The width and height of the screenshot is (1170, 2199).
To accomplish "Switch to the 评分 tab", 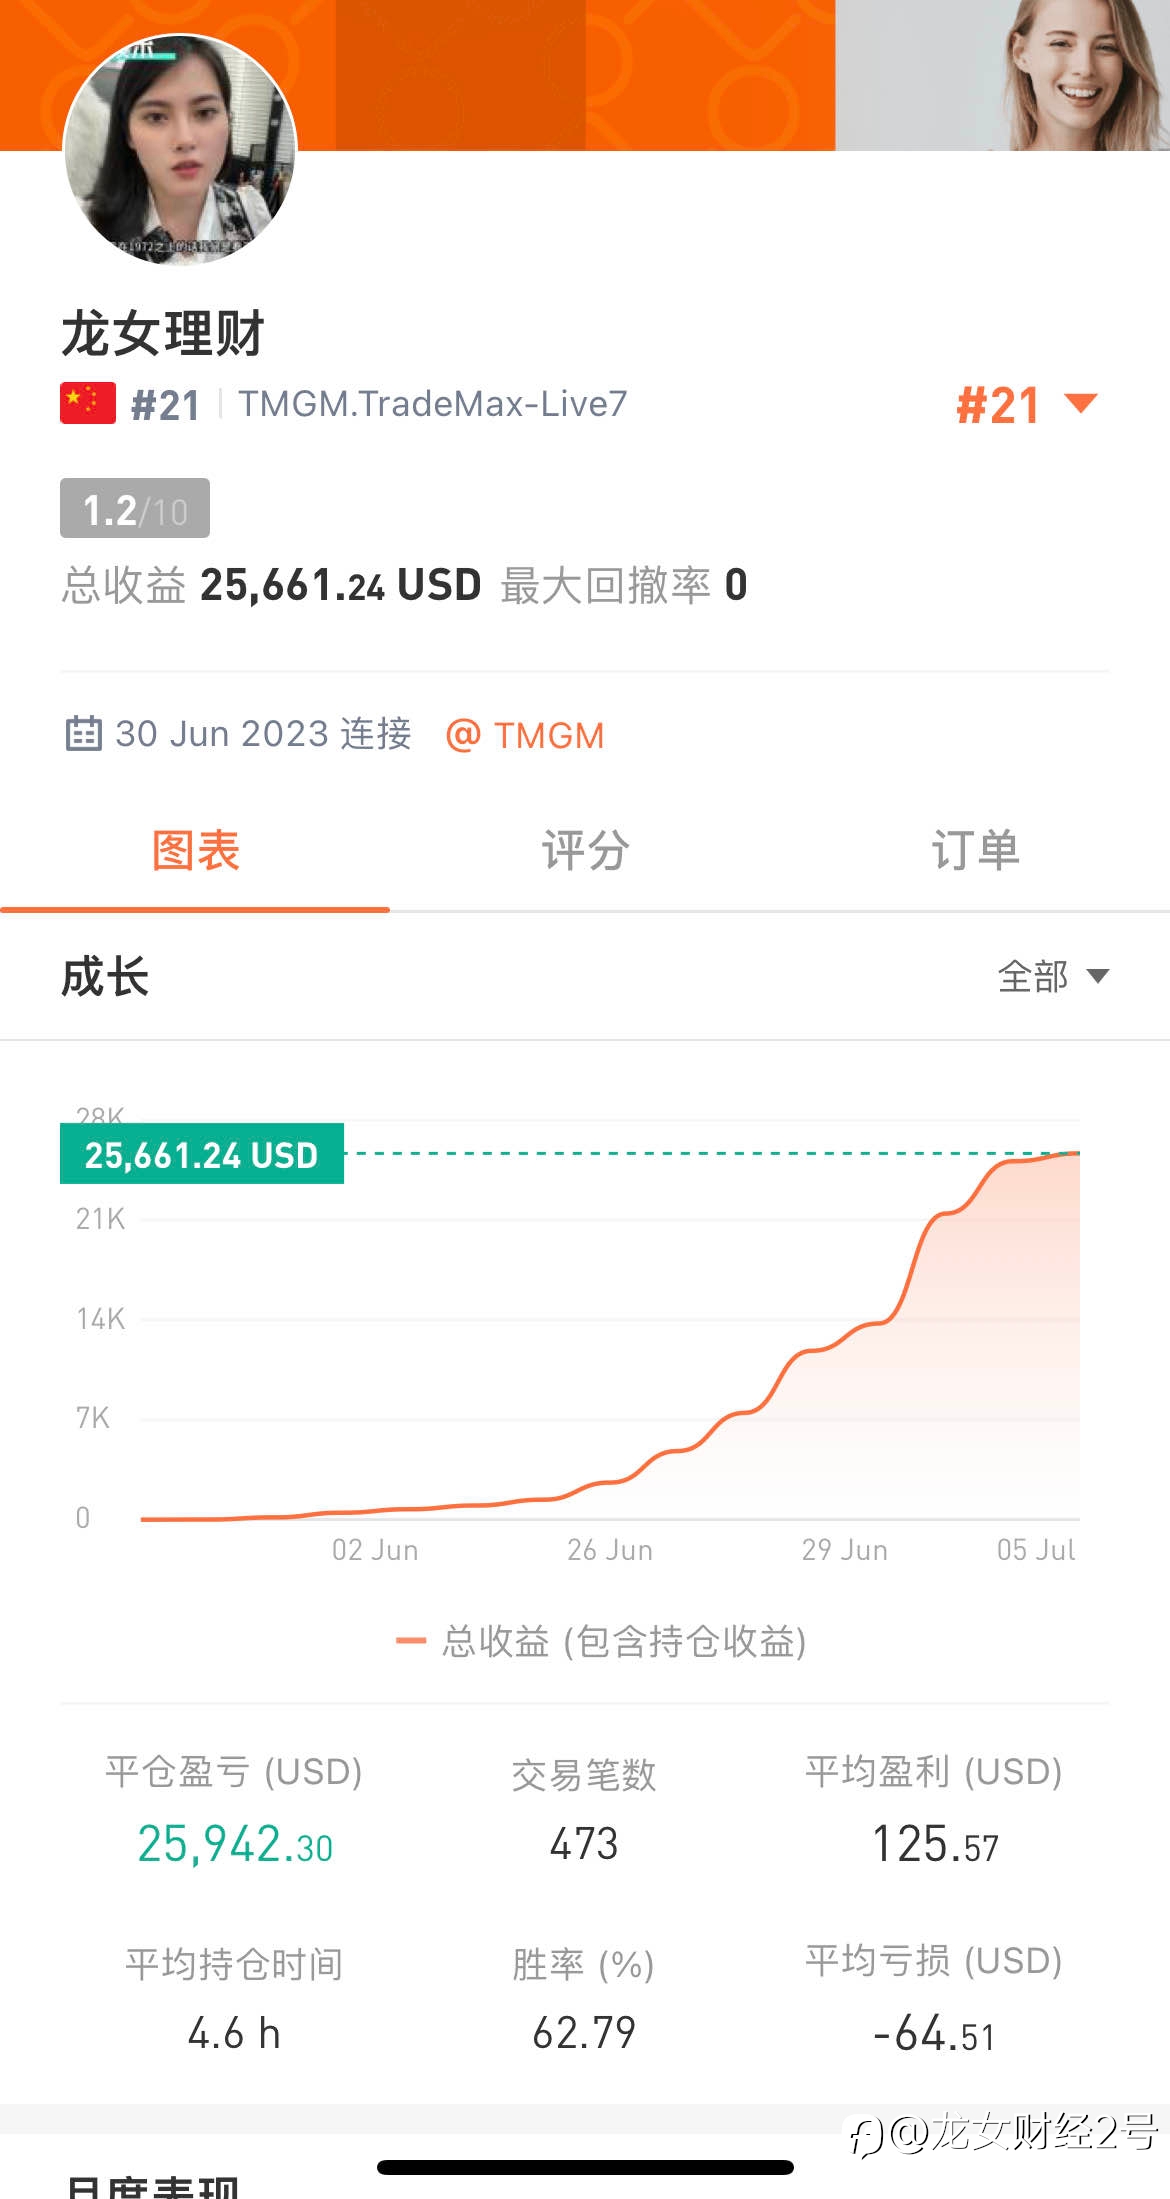I will tap(585, 851).
